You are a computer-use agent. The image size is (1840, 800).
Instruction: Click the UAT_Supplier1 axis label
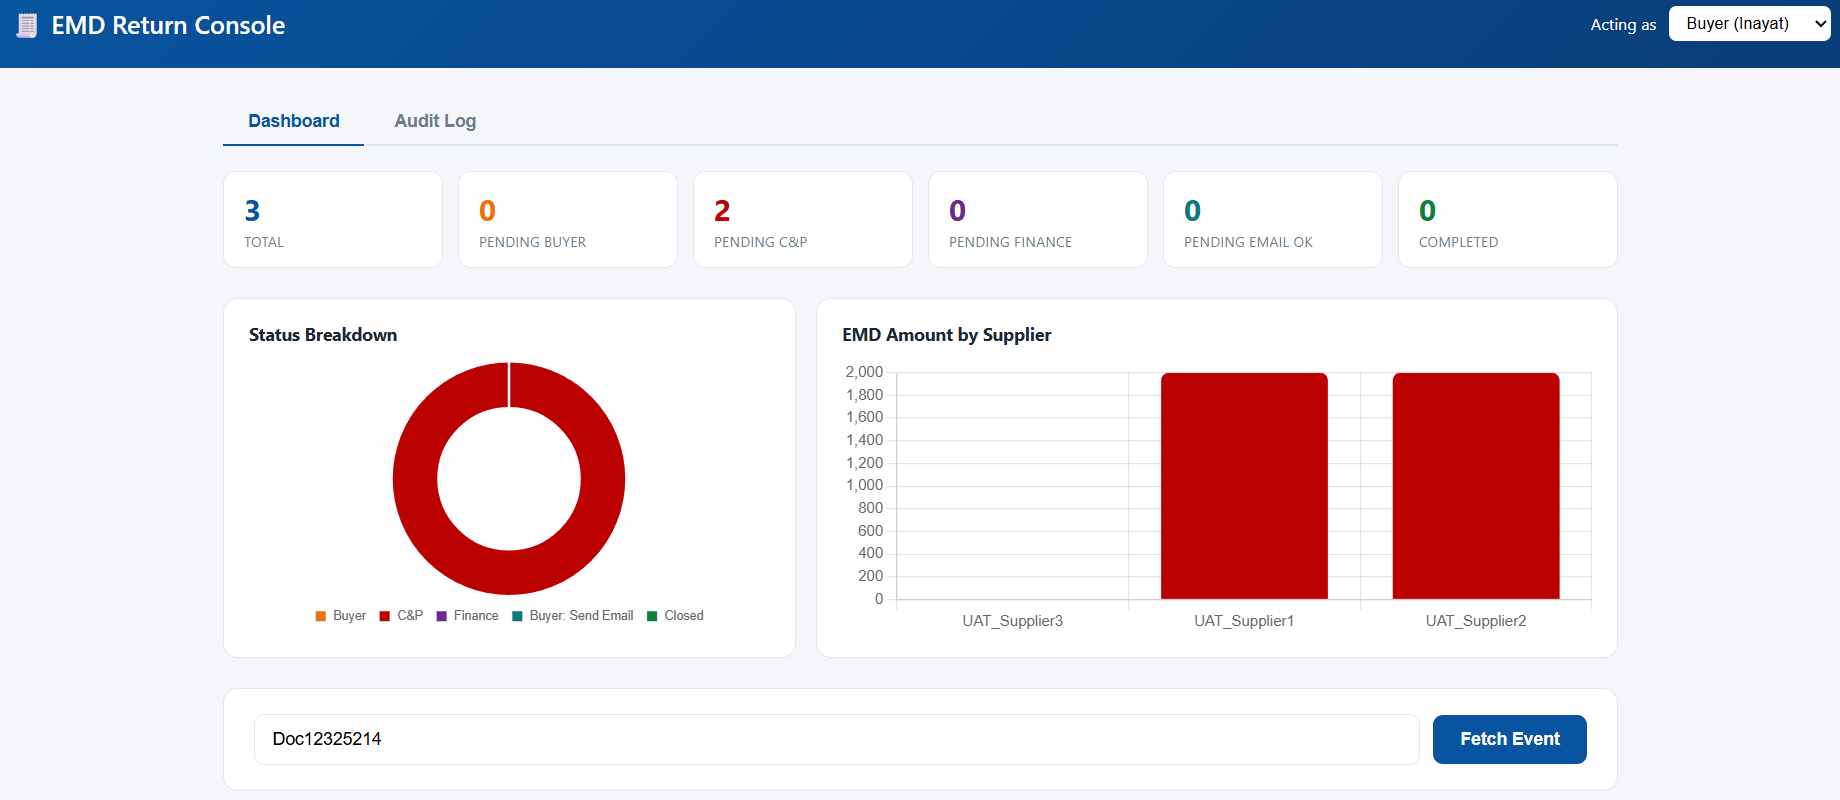click(x=1244, y=621)
